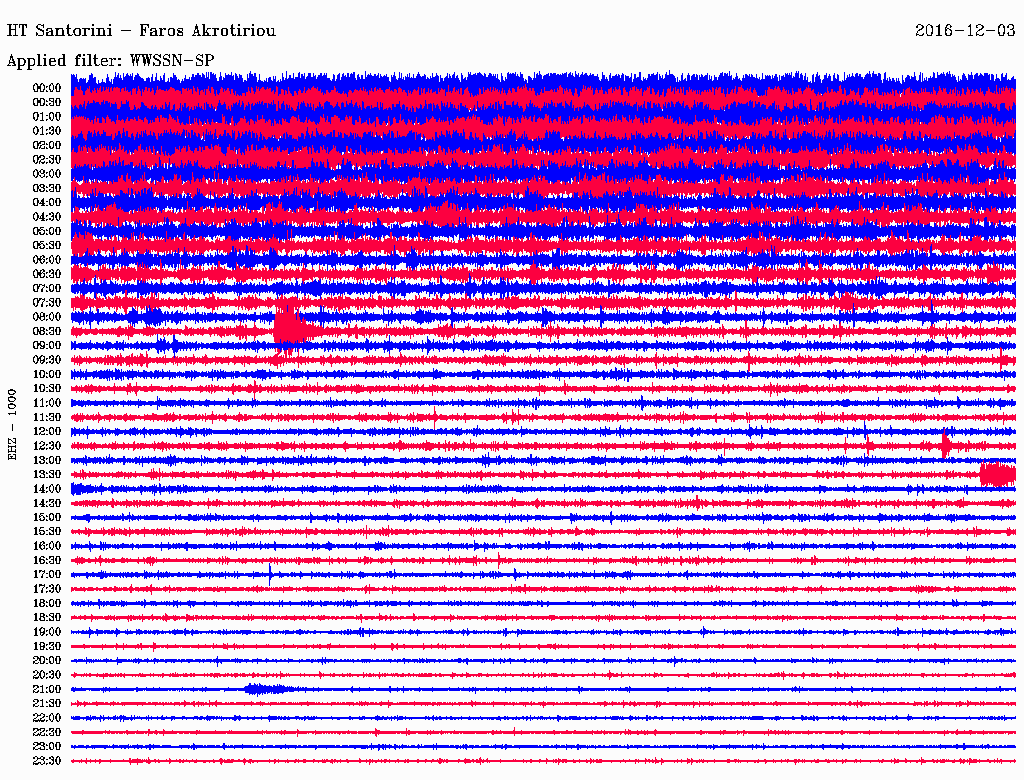1024x780 pixels.
Task: Click the 08:30 time label
Action: [47, 332]
